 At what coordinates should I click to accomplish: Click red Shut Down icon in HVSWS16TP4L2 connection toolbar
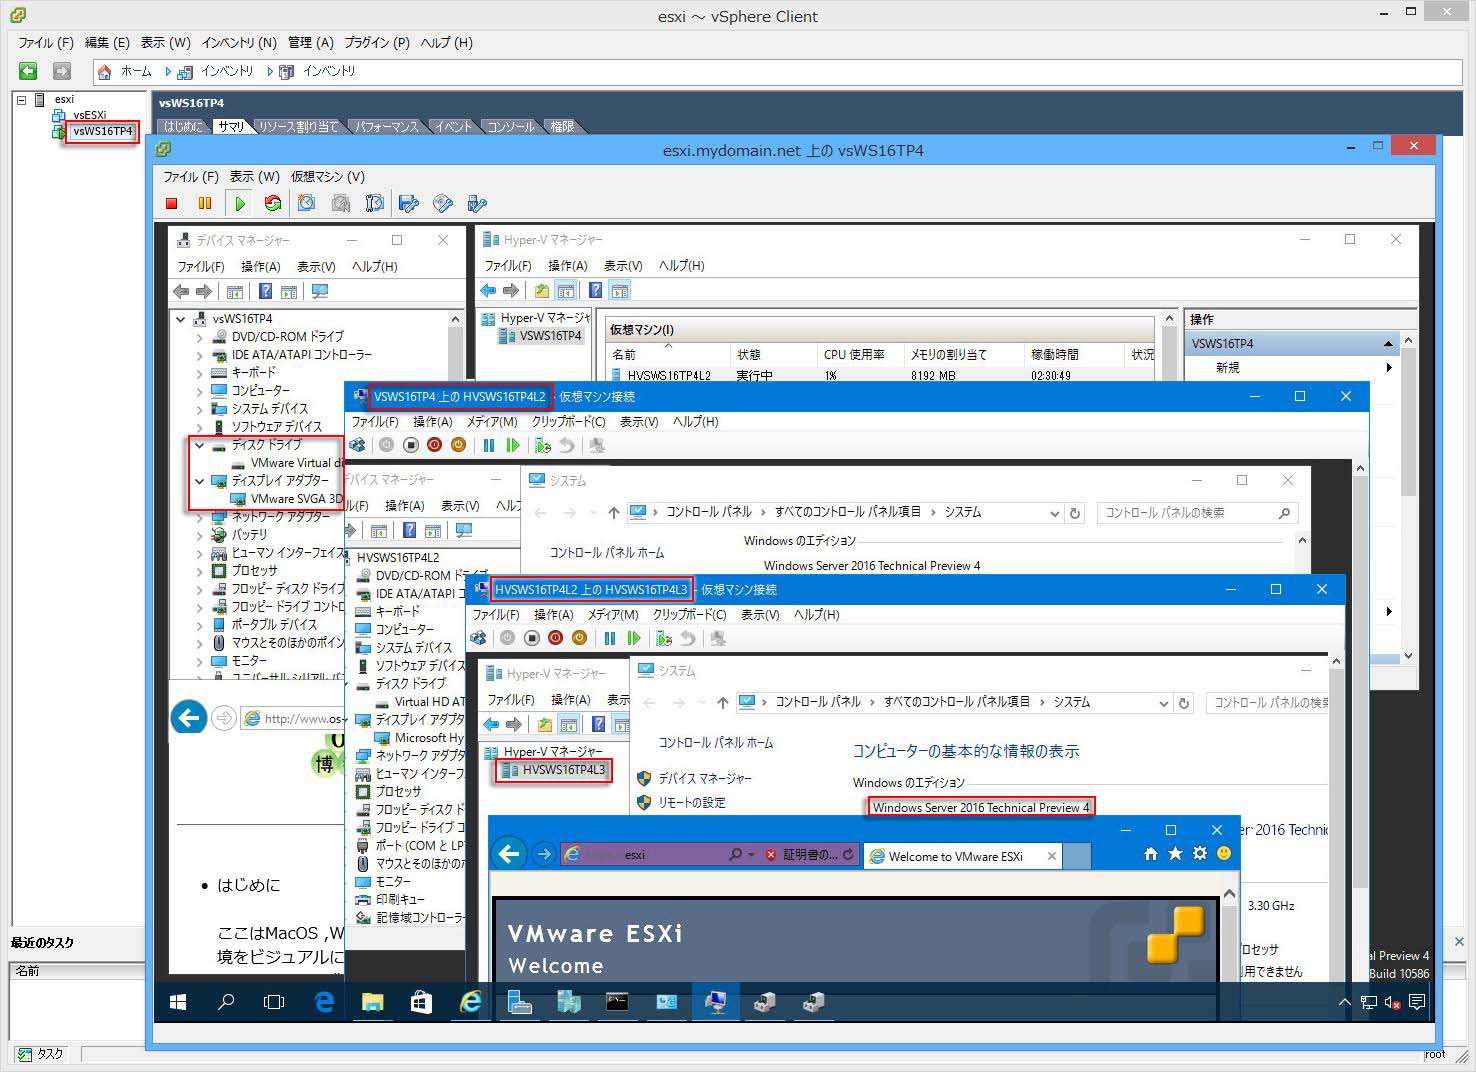pos(434,445)
